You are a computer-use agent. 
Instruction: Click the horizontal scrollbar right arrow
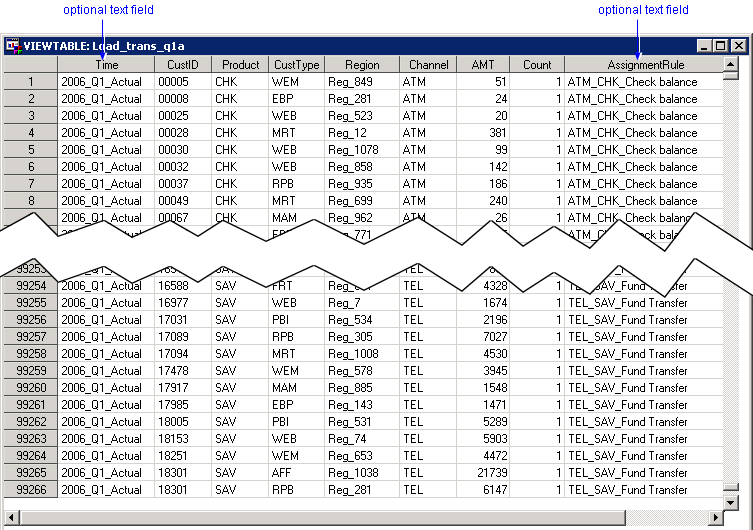point(714,518)
